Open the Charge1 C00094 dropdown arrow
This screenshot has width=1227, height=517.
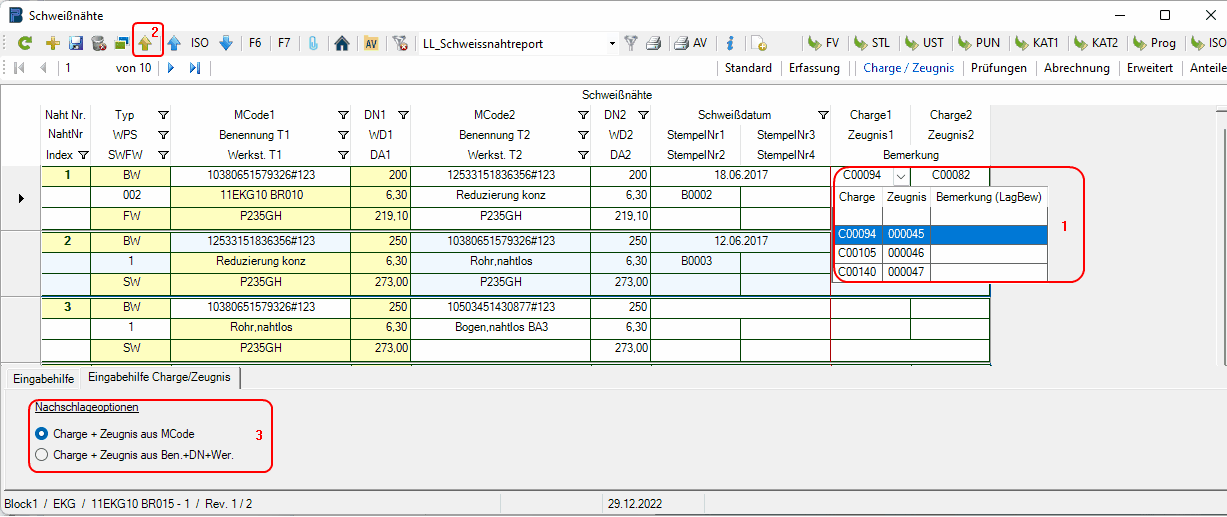901,176
